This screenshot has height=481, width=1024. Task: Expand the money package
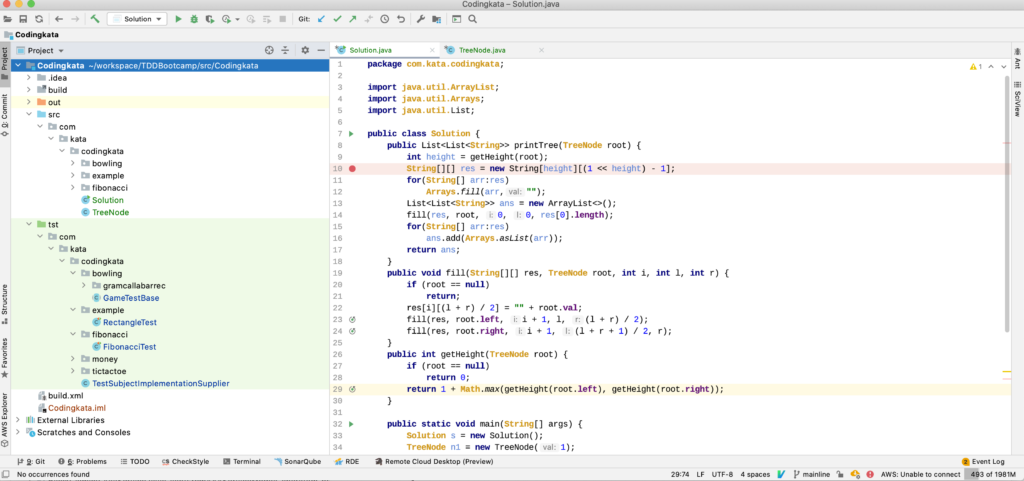point(73,359)
